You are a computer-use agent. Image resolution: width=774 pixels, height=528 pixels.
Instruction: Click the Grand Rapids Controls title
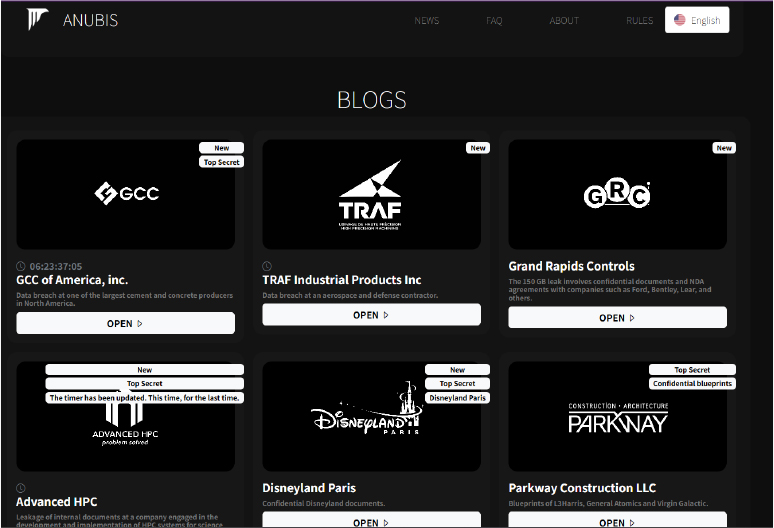[x=572, y=266]
